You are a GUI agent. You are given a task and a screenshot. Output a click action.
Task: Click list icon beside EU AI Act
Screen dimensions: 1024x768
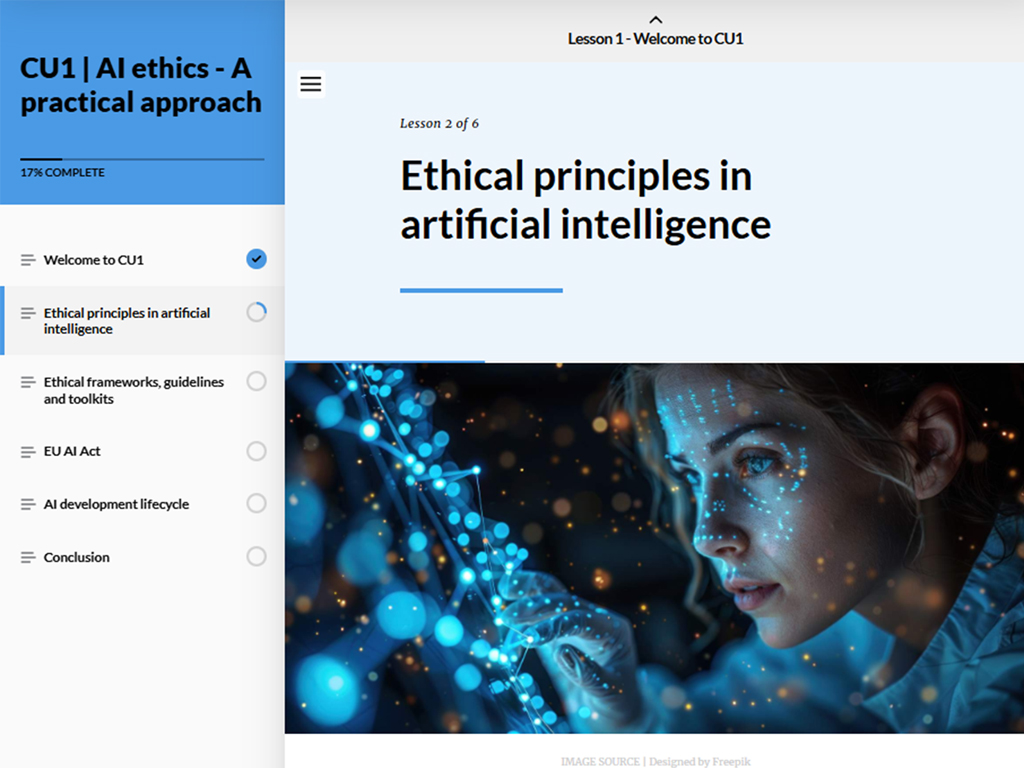click(x=28, y=452)
